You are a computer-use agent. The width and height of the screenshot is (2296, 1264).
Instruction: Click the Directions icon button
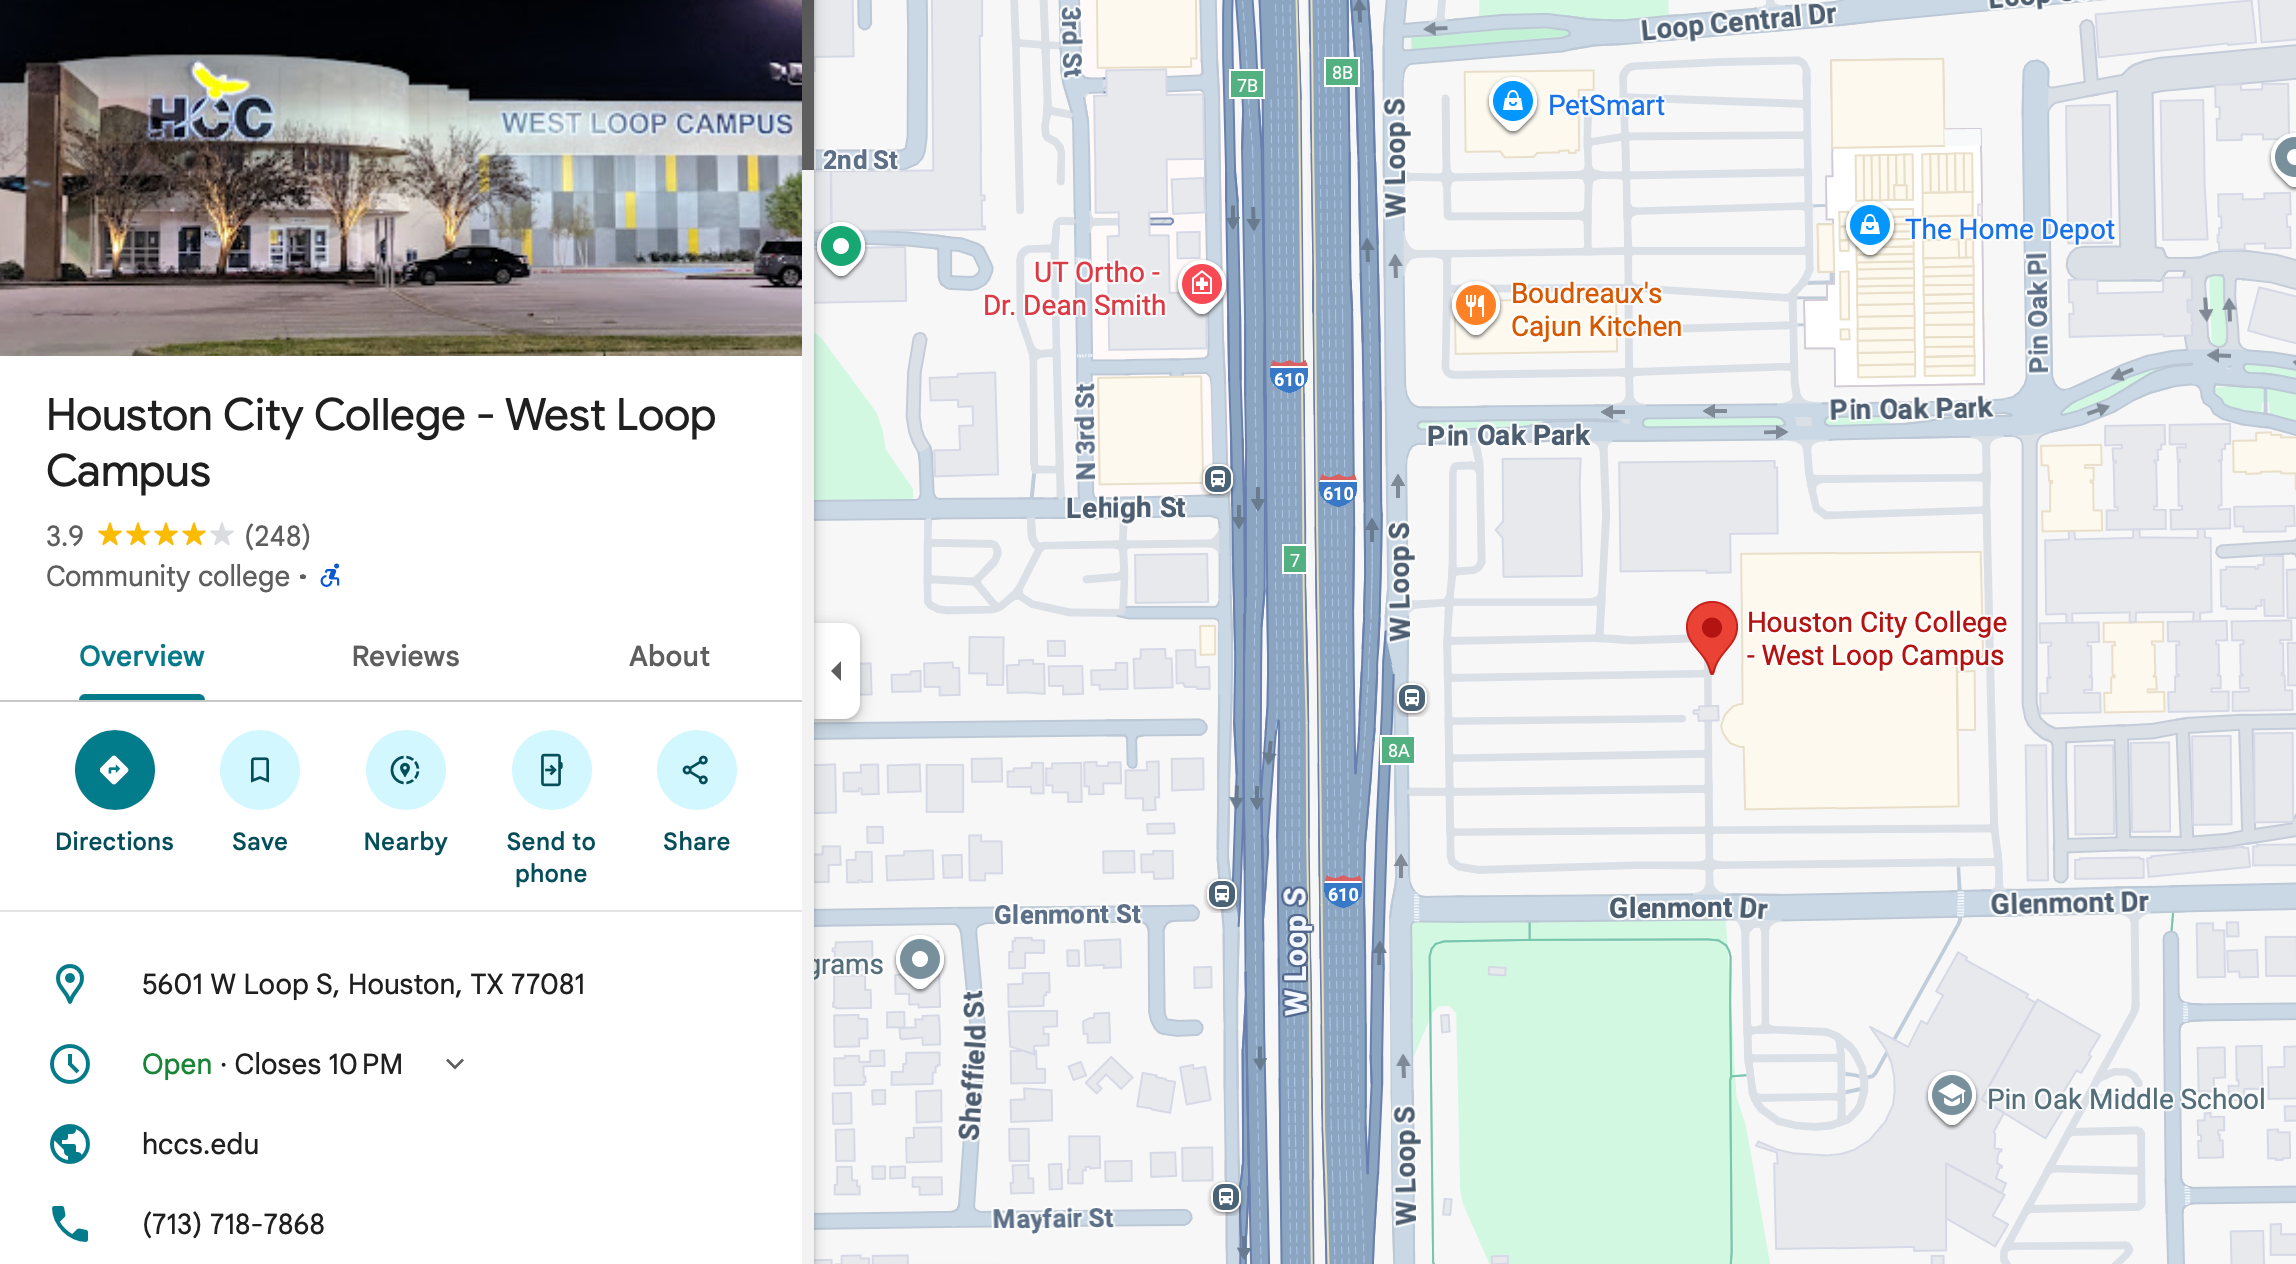(114, 770)
